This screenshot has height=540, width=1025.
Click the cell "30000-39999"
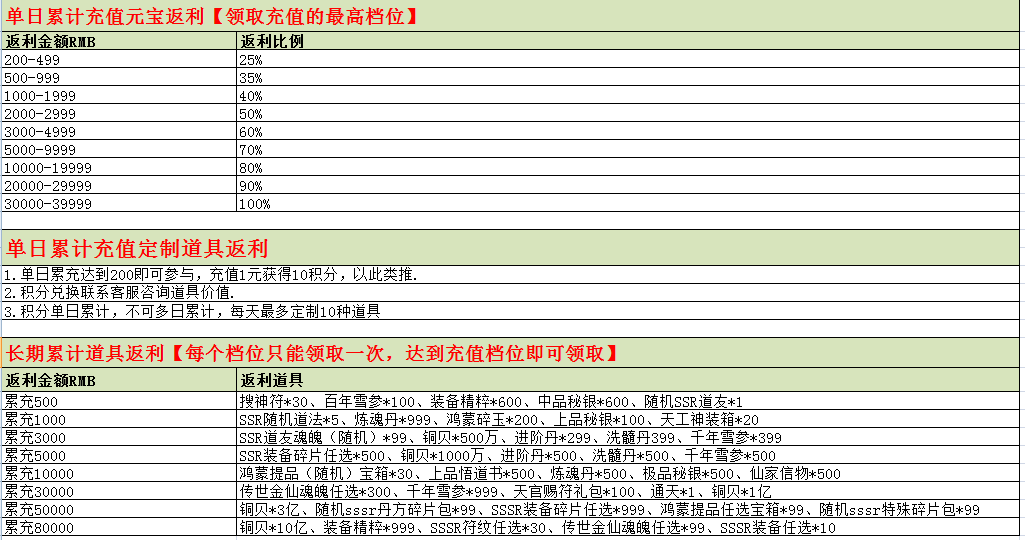[x=119, y=203]
